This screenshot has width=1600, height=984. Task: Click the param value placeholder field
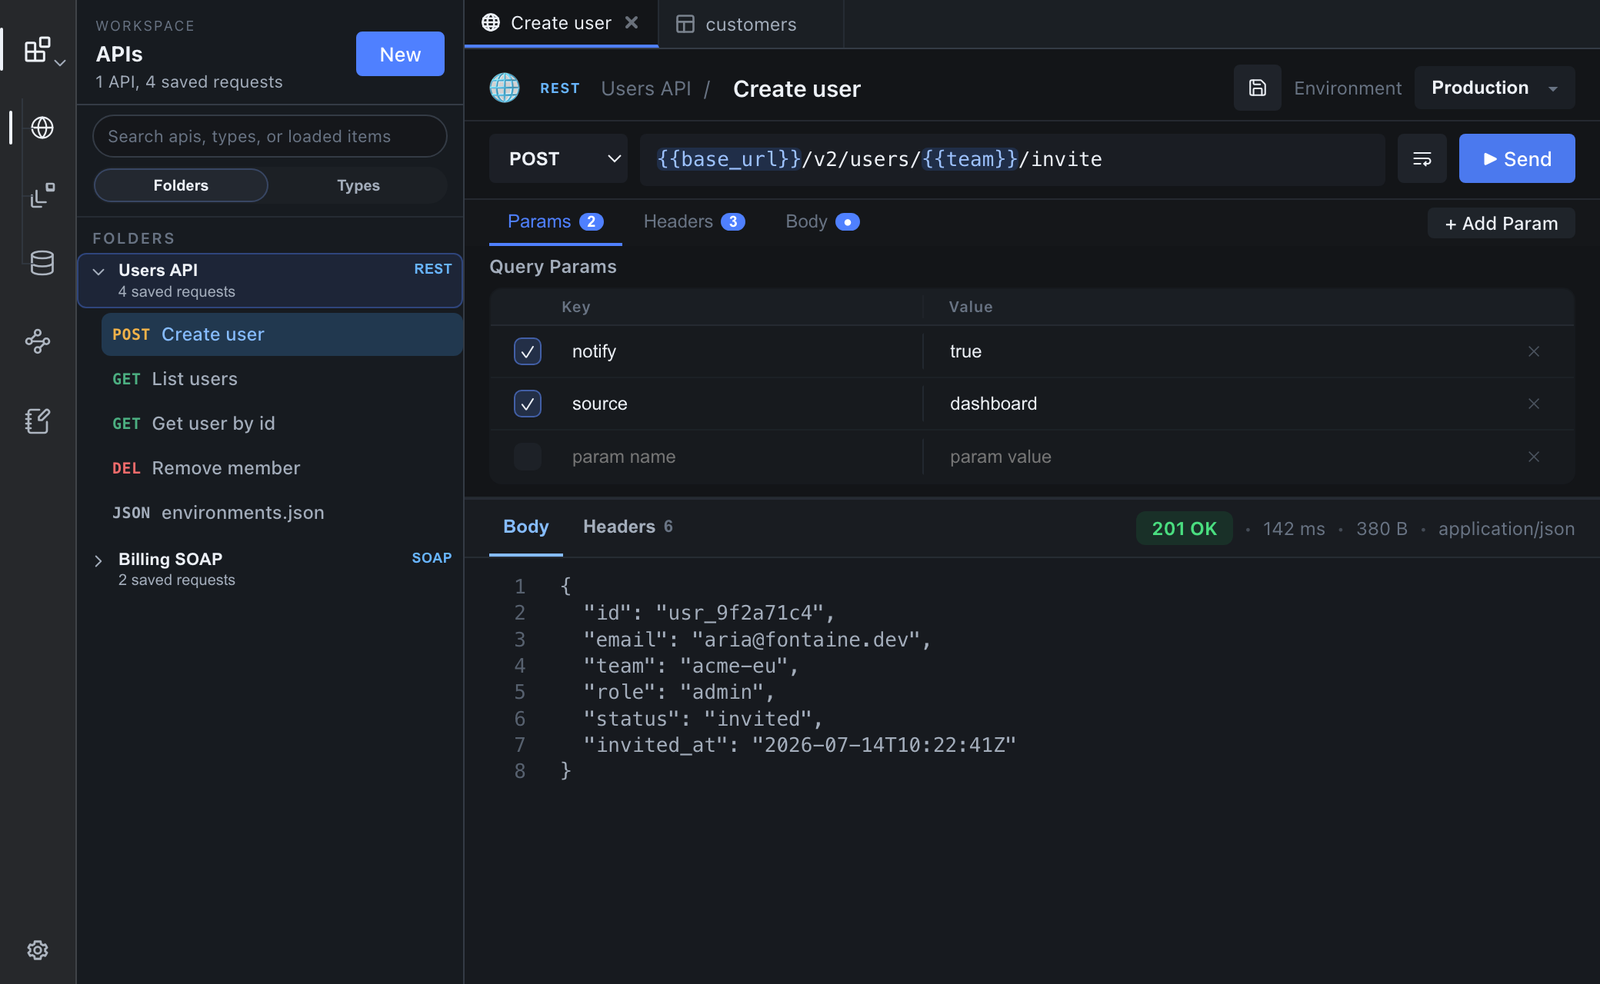point(1000,457)
